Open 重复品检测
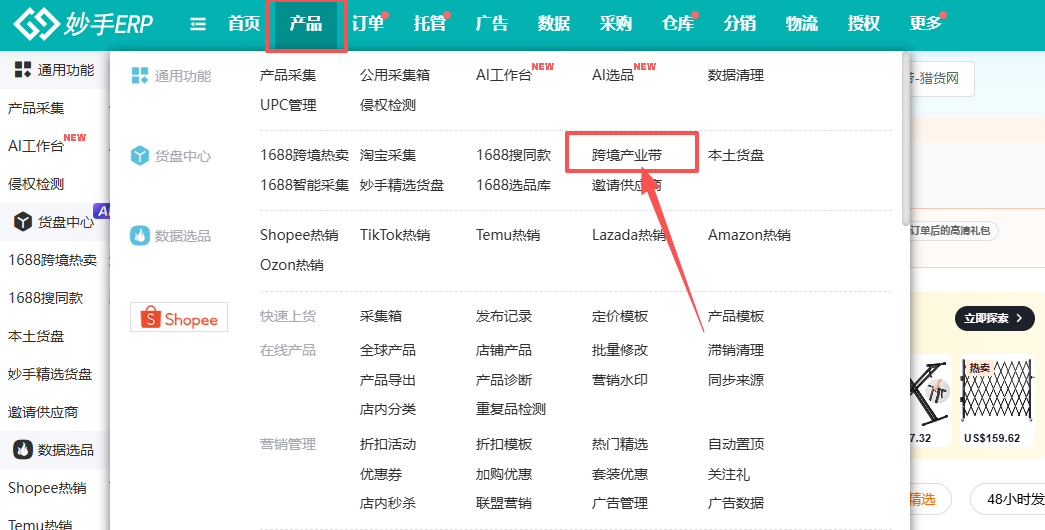The height and width of the screenshot is (530, 1045). (511, 409)
